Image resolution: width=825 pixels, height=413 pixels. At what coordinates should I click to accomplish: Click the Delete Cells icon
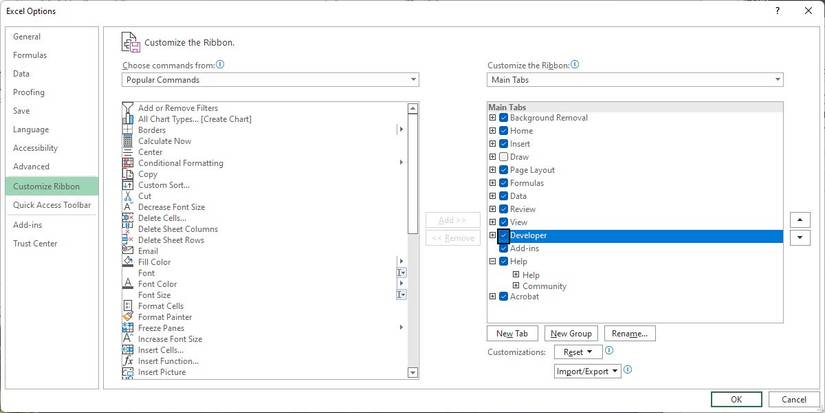coord(128,218)
